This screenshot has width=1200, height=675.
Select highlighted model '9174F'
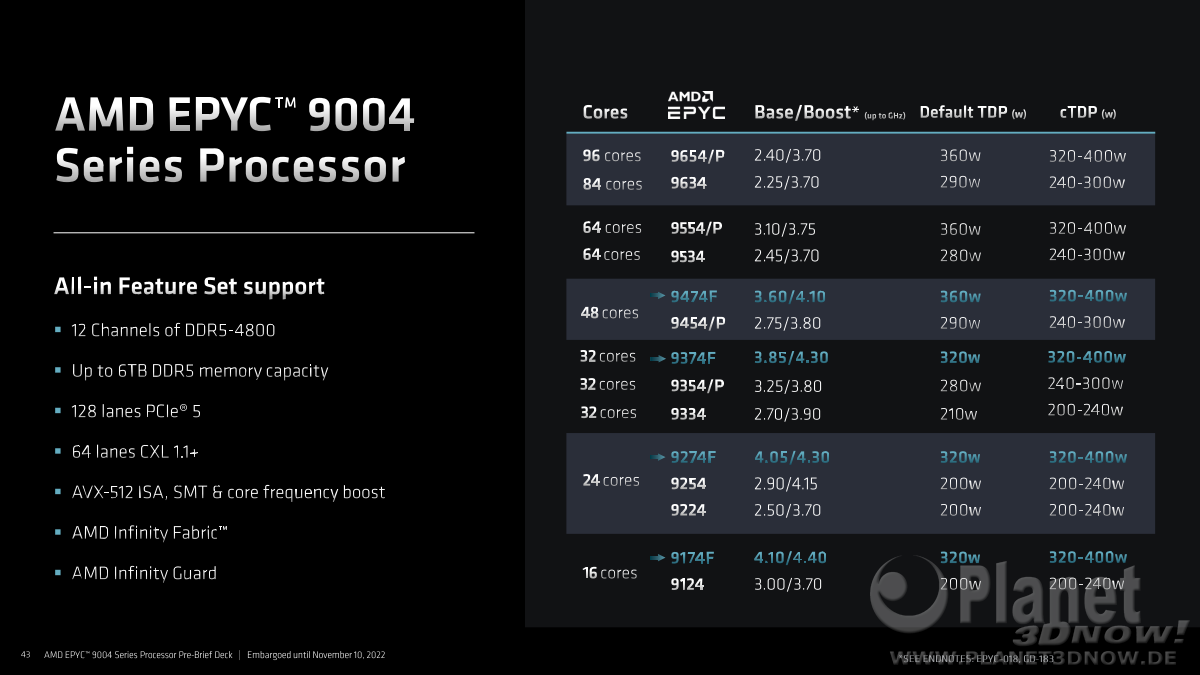pyautogui.click(x=693, y=557)
